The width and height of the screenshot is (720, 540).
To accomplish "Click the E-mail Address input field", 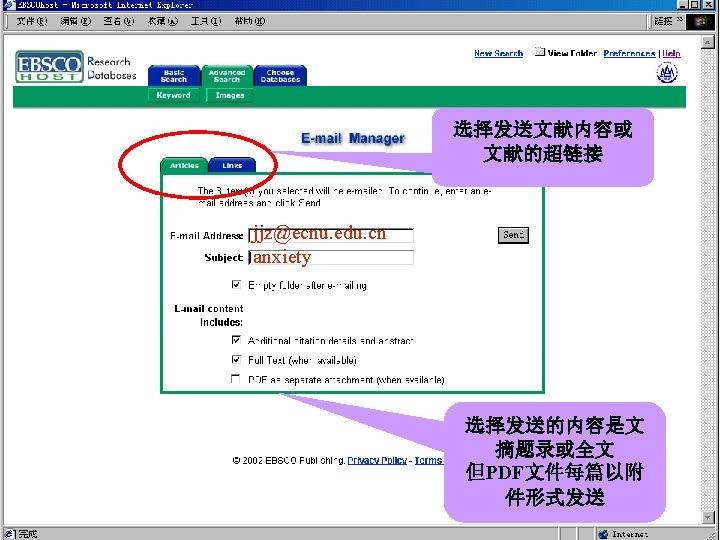I will 331,235.
